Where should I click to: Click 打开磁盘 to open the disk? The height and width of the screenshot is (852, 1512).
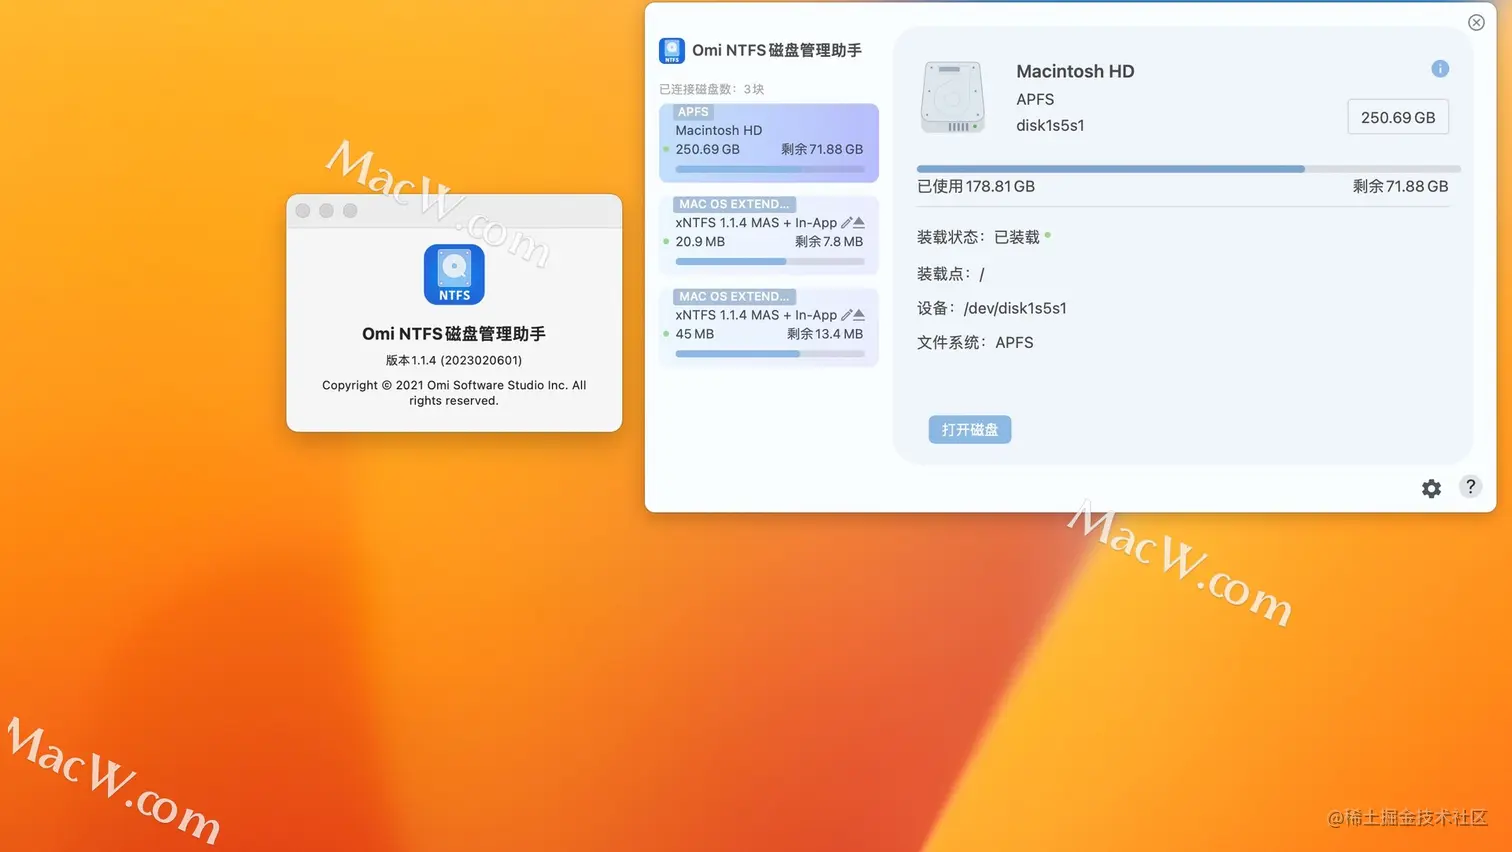(970, 429)
